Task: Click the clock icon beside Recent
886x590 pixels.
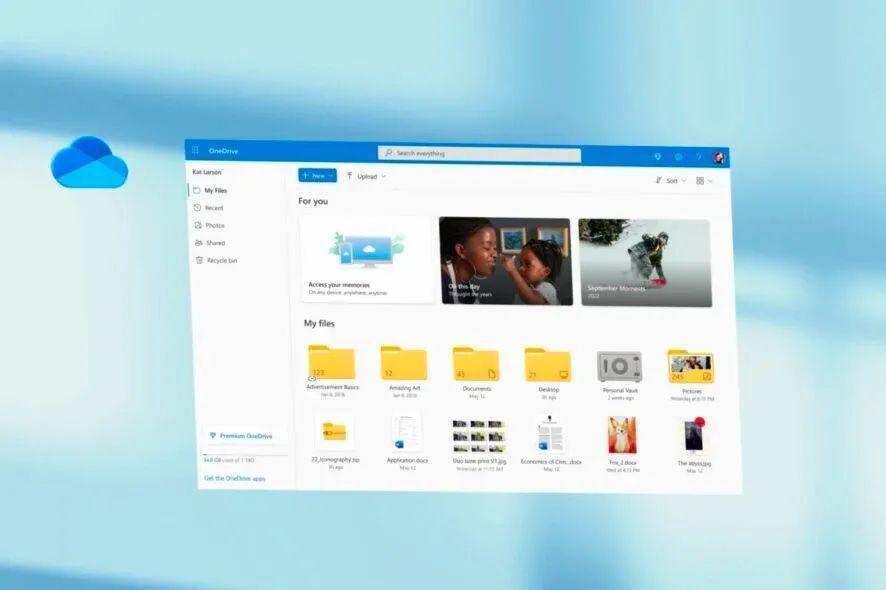Action: point(197,207)
